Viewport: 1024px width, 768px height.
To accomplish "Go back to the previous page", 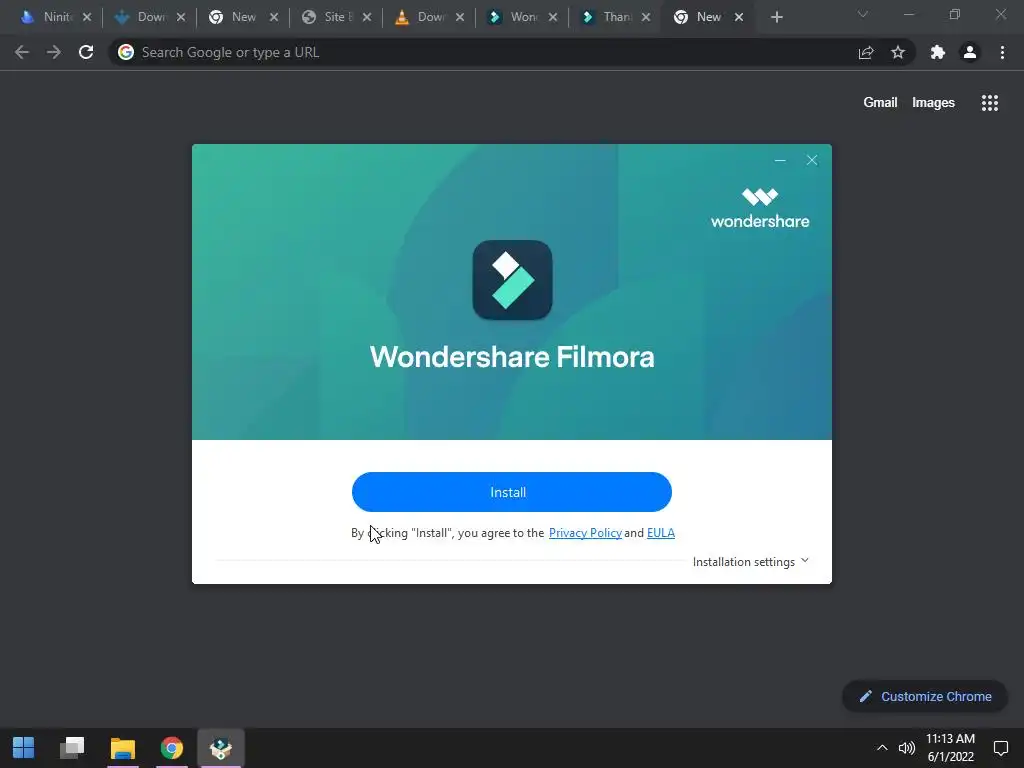I will (22, 52).
